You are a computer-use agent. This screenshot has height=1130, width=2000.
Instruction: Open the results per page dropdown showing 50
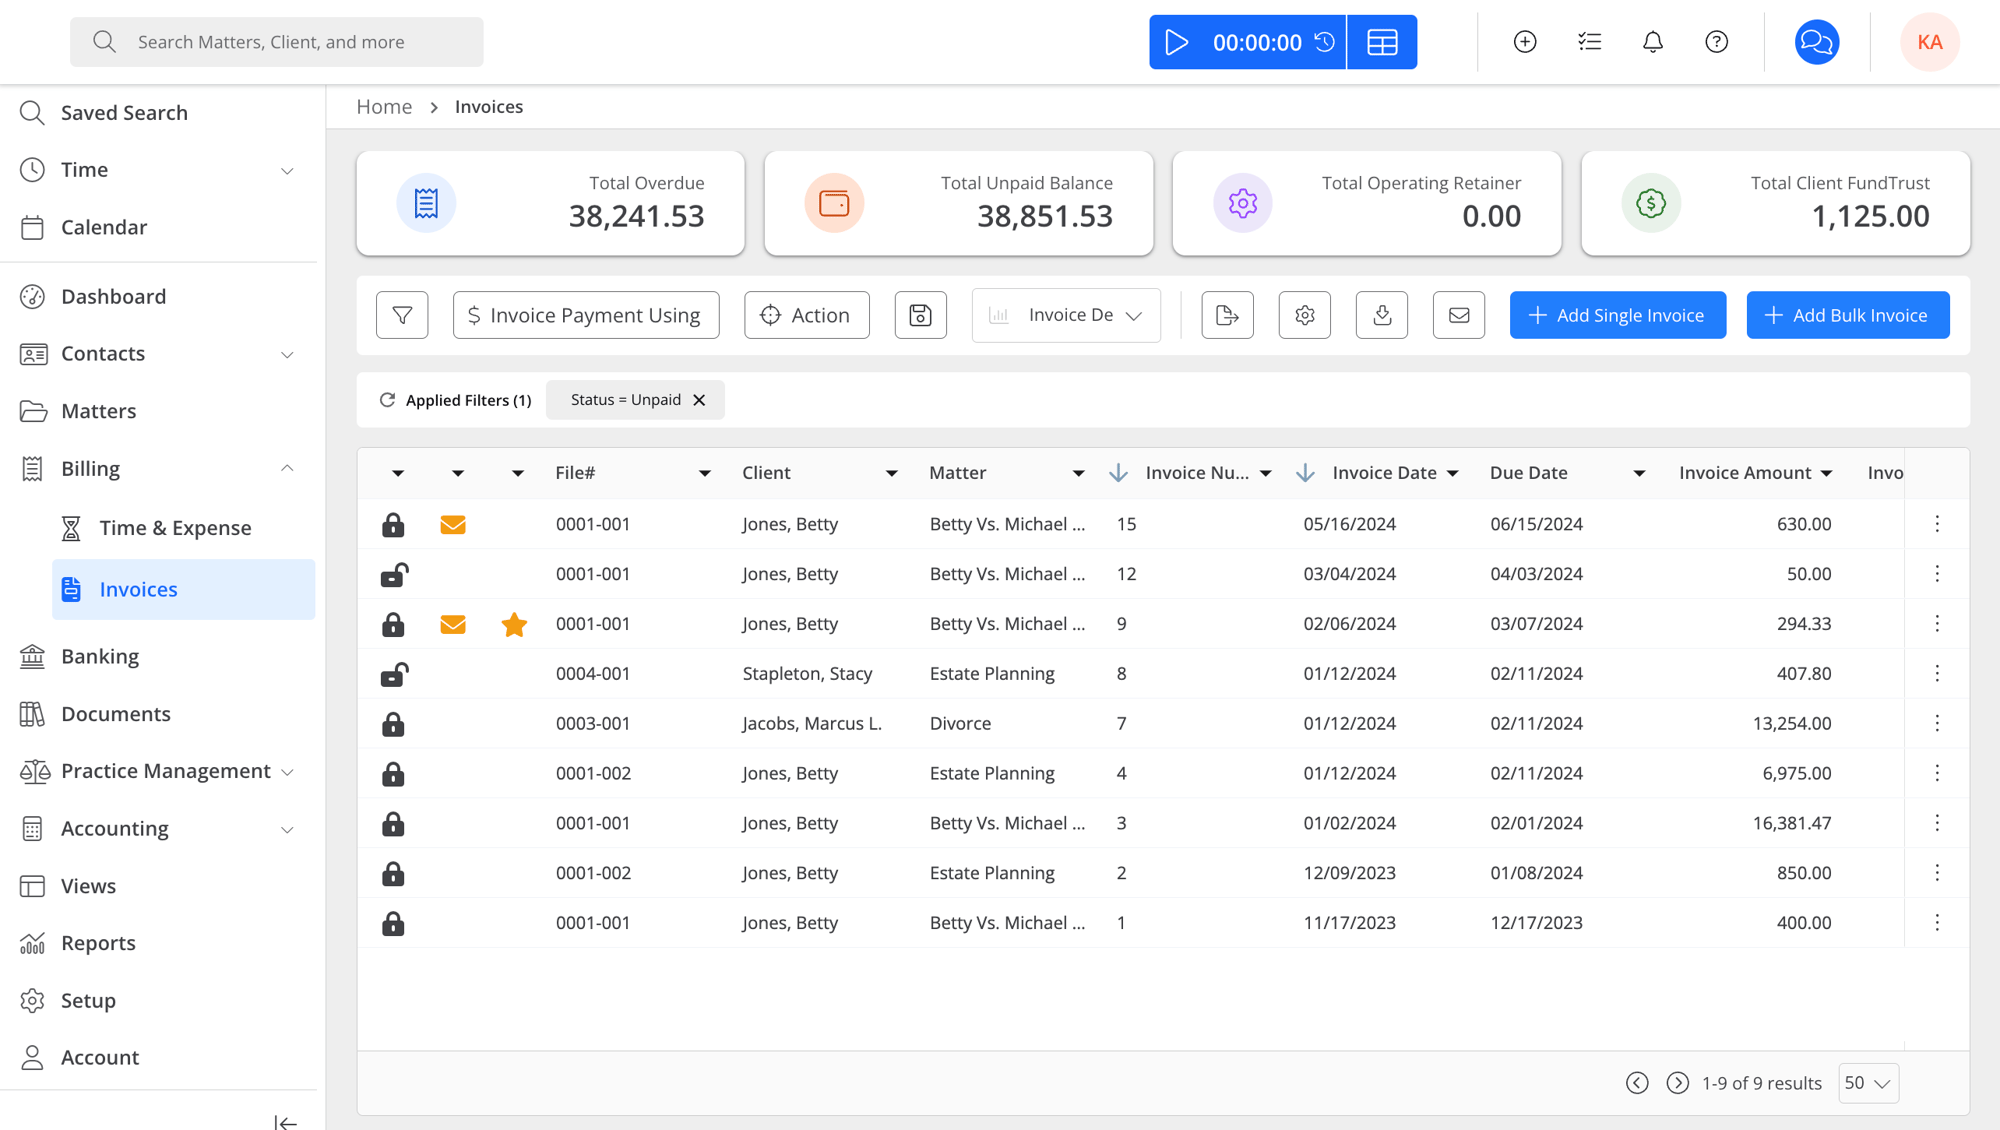(1867, 1083)
